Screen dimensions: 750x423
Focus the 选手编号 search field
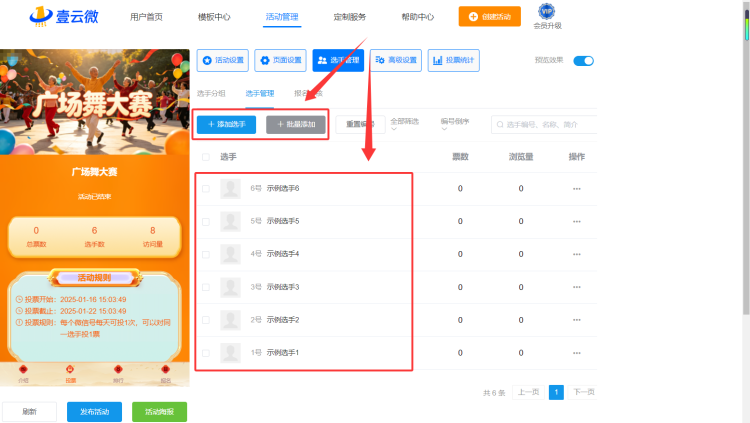pyautogui.click(x=544, y=124)
